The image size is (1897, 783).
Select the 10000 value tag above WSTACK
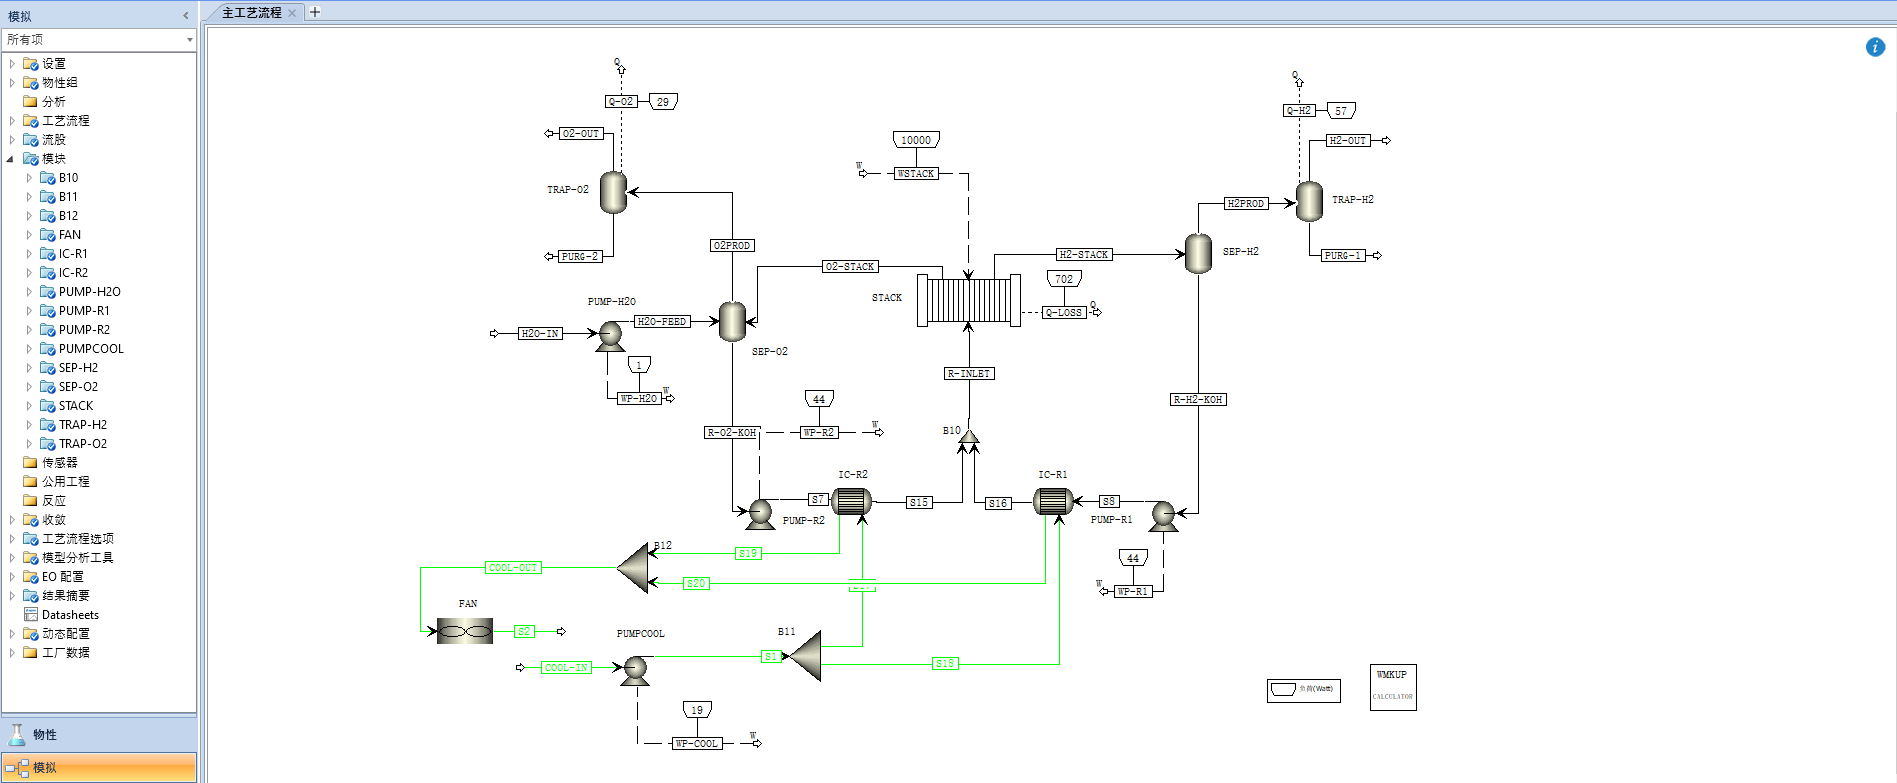point(916,140)
